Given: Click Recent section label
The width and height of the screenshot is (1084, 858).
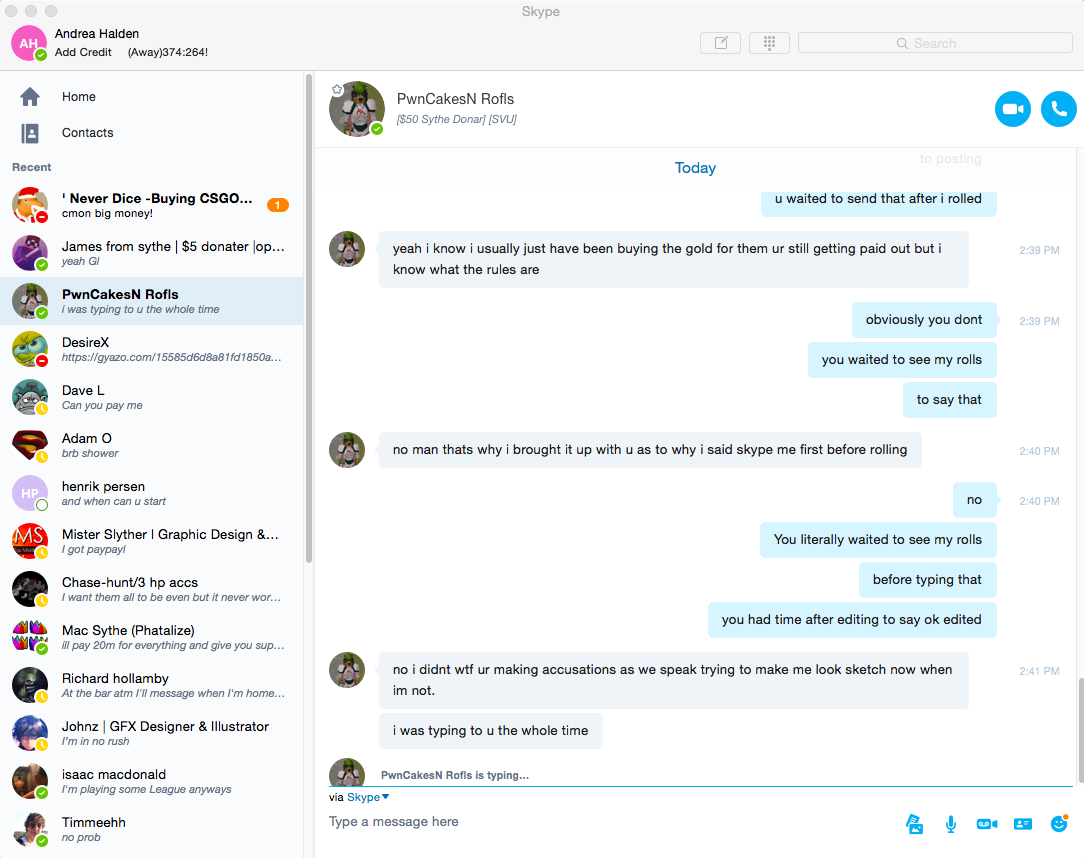Looking at the screenshot, I should [32, 167].
